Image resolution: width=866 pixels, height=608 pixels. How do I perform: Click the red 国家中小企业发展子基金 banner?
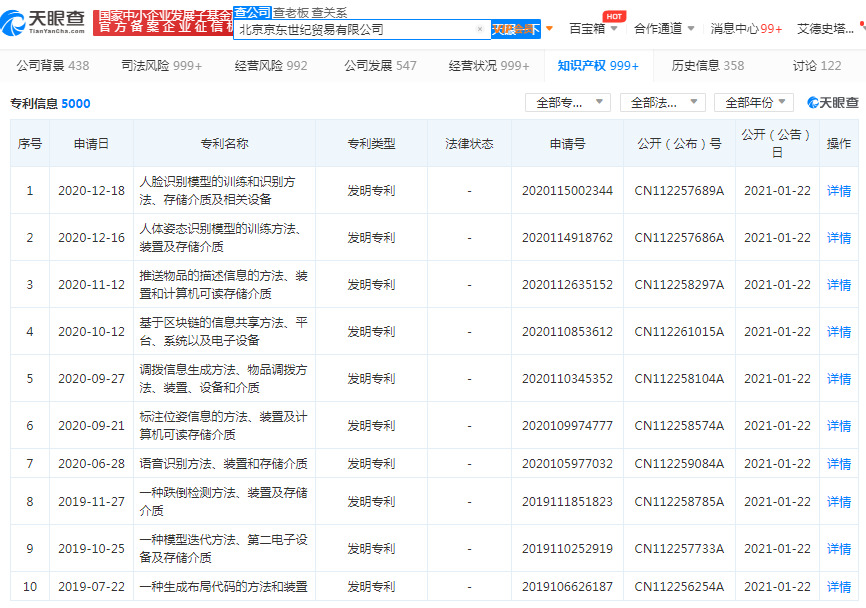[x=163, y=22]
